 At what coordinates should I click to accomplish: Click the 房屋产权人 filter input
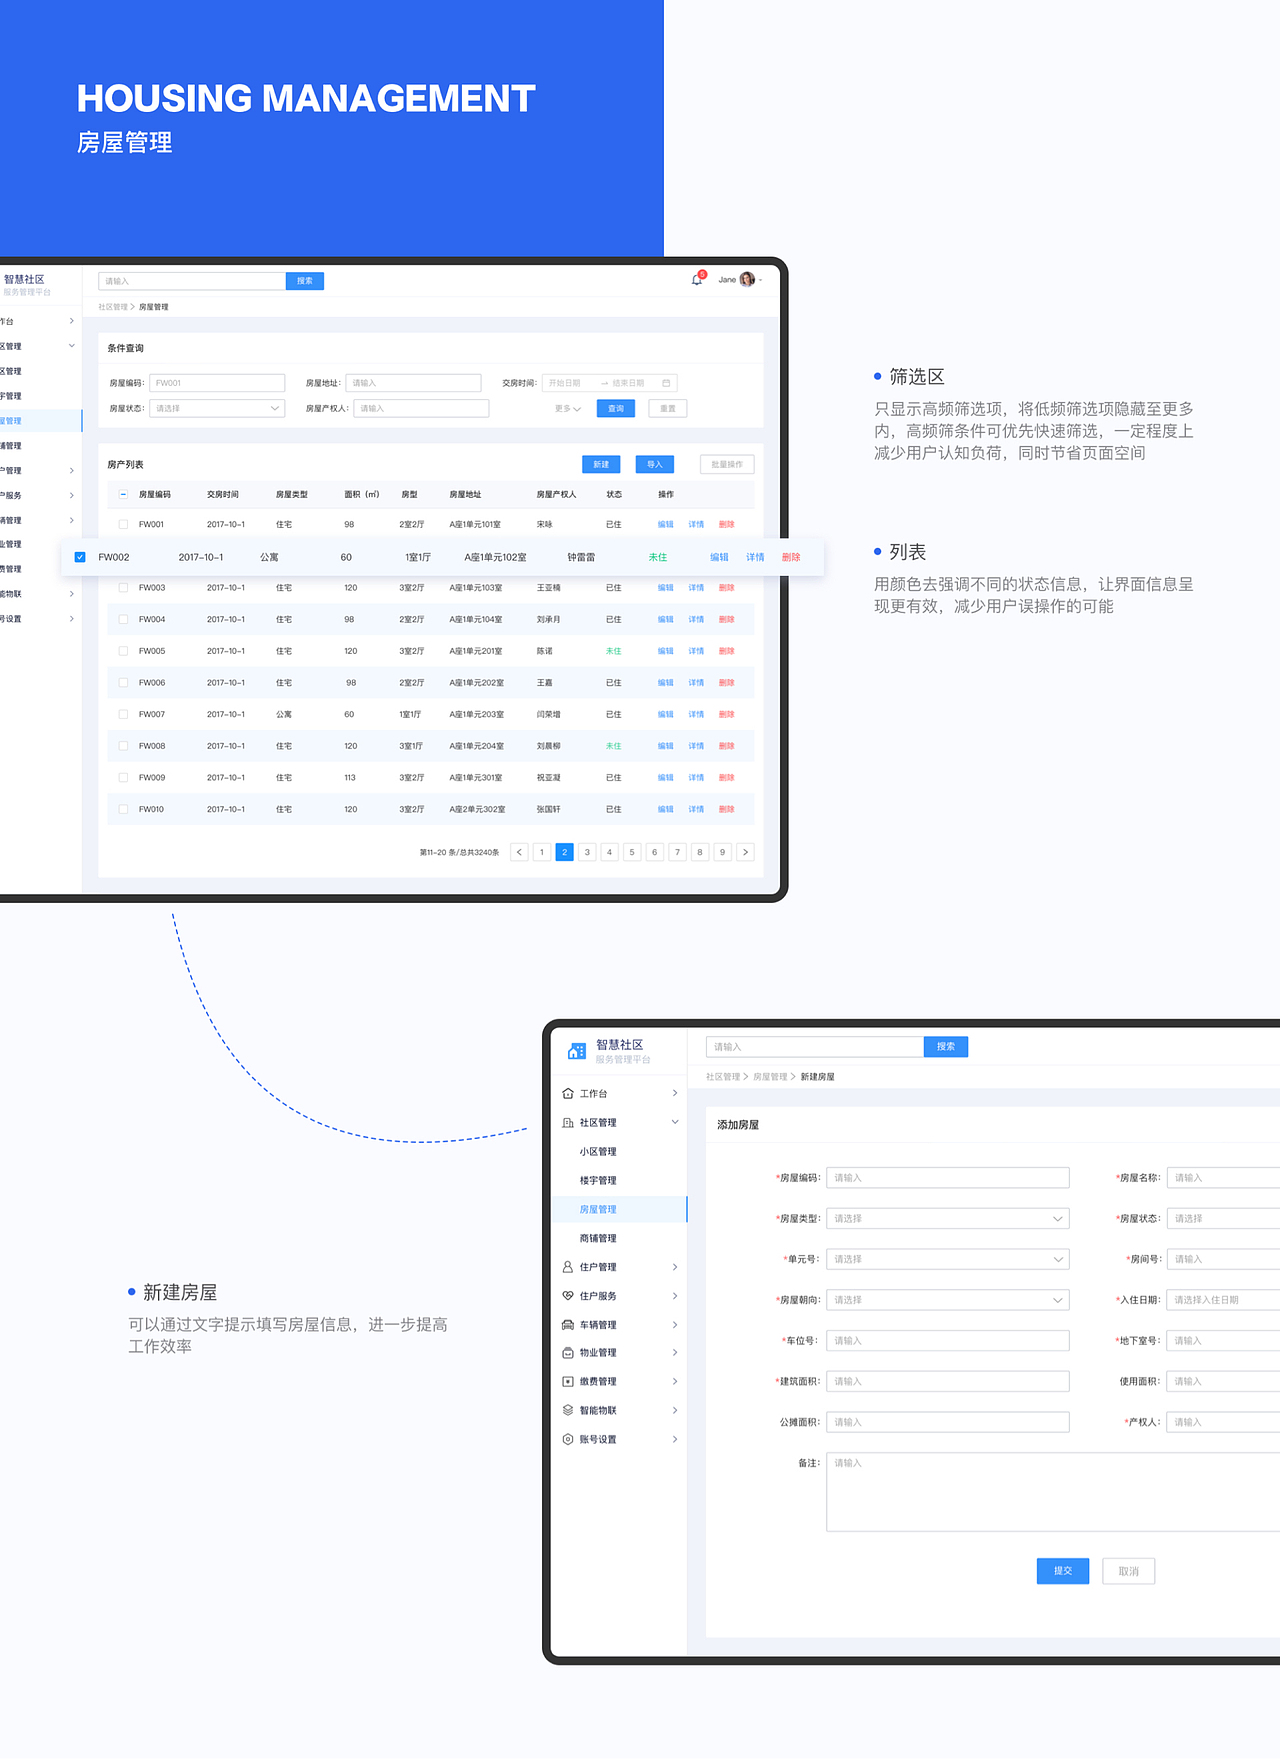tap(421, 408)
